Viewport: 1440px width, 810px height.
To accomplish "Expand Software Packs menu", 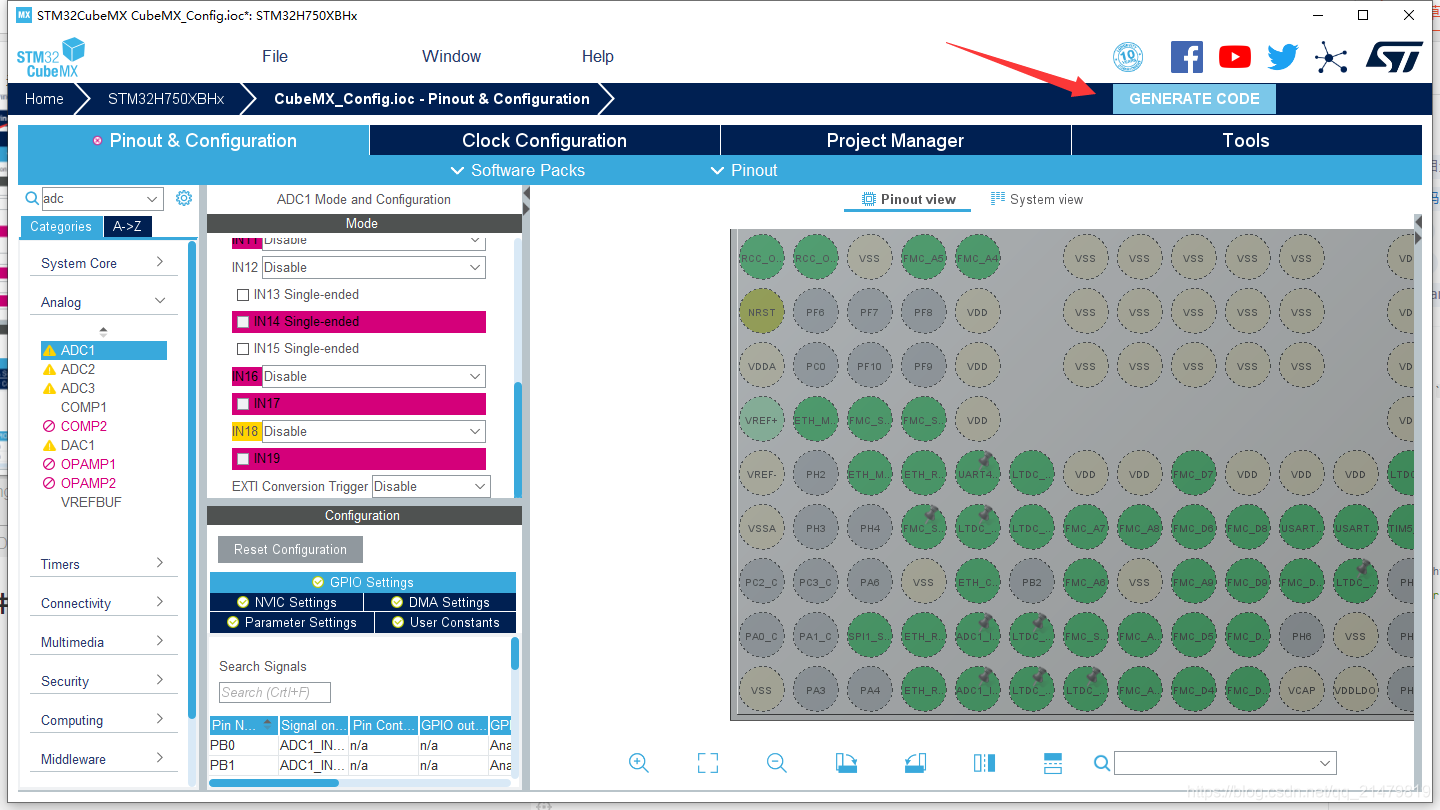I will [518, 170].
